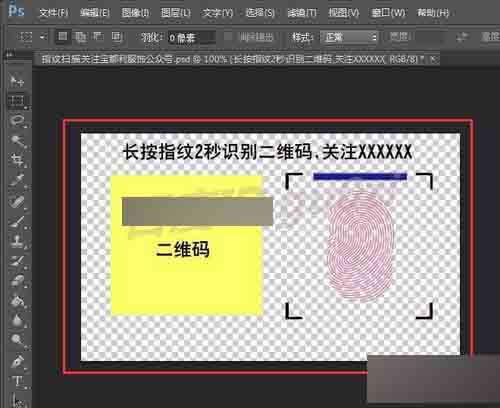Select the Pen tool
500x408 pixels.
tap(17, 362)
